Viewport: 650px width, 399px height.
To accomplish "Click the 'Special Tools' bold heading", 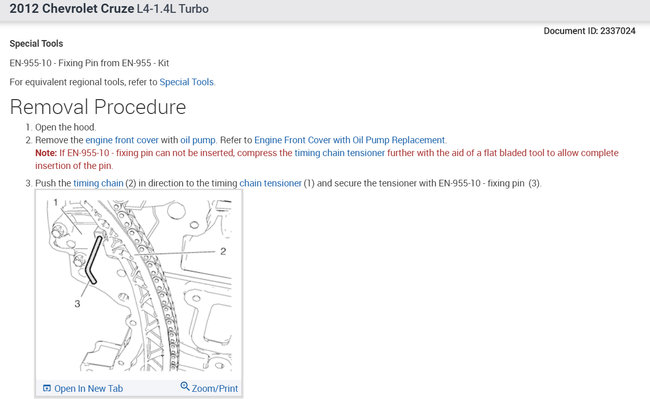I will tap(36, 44).
